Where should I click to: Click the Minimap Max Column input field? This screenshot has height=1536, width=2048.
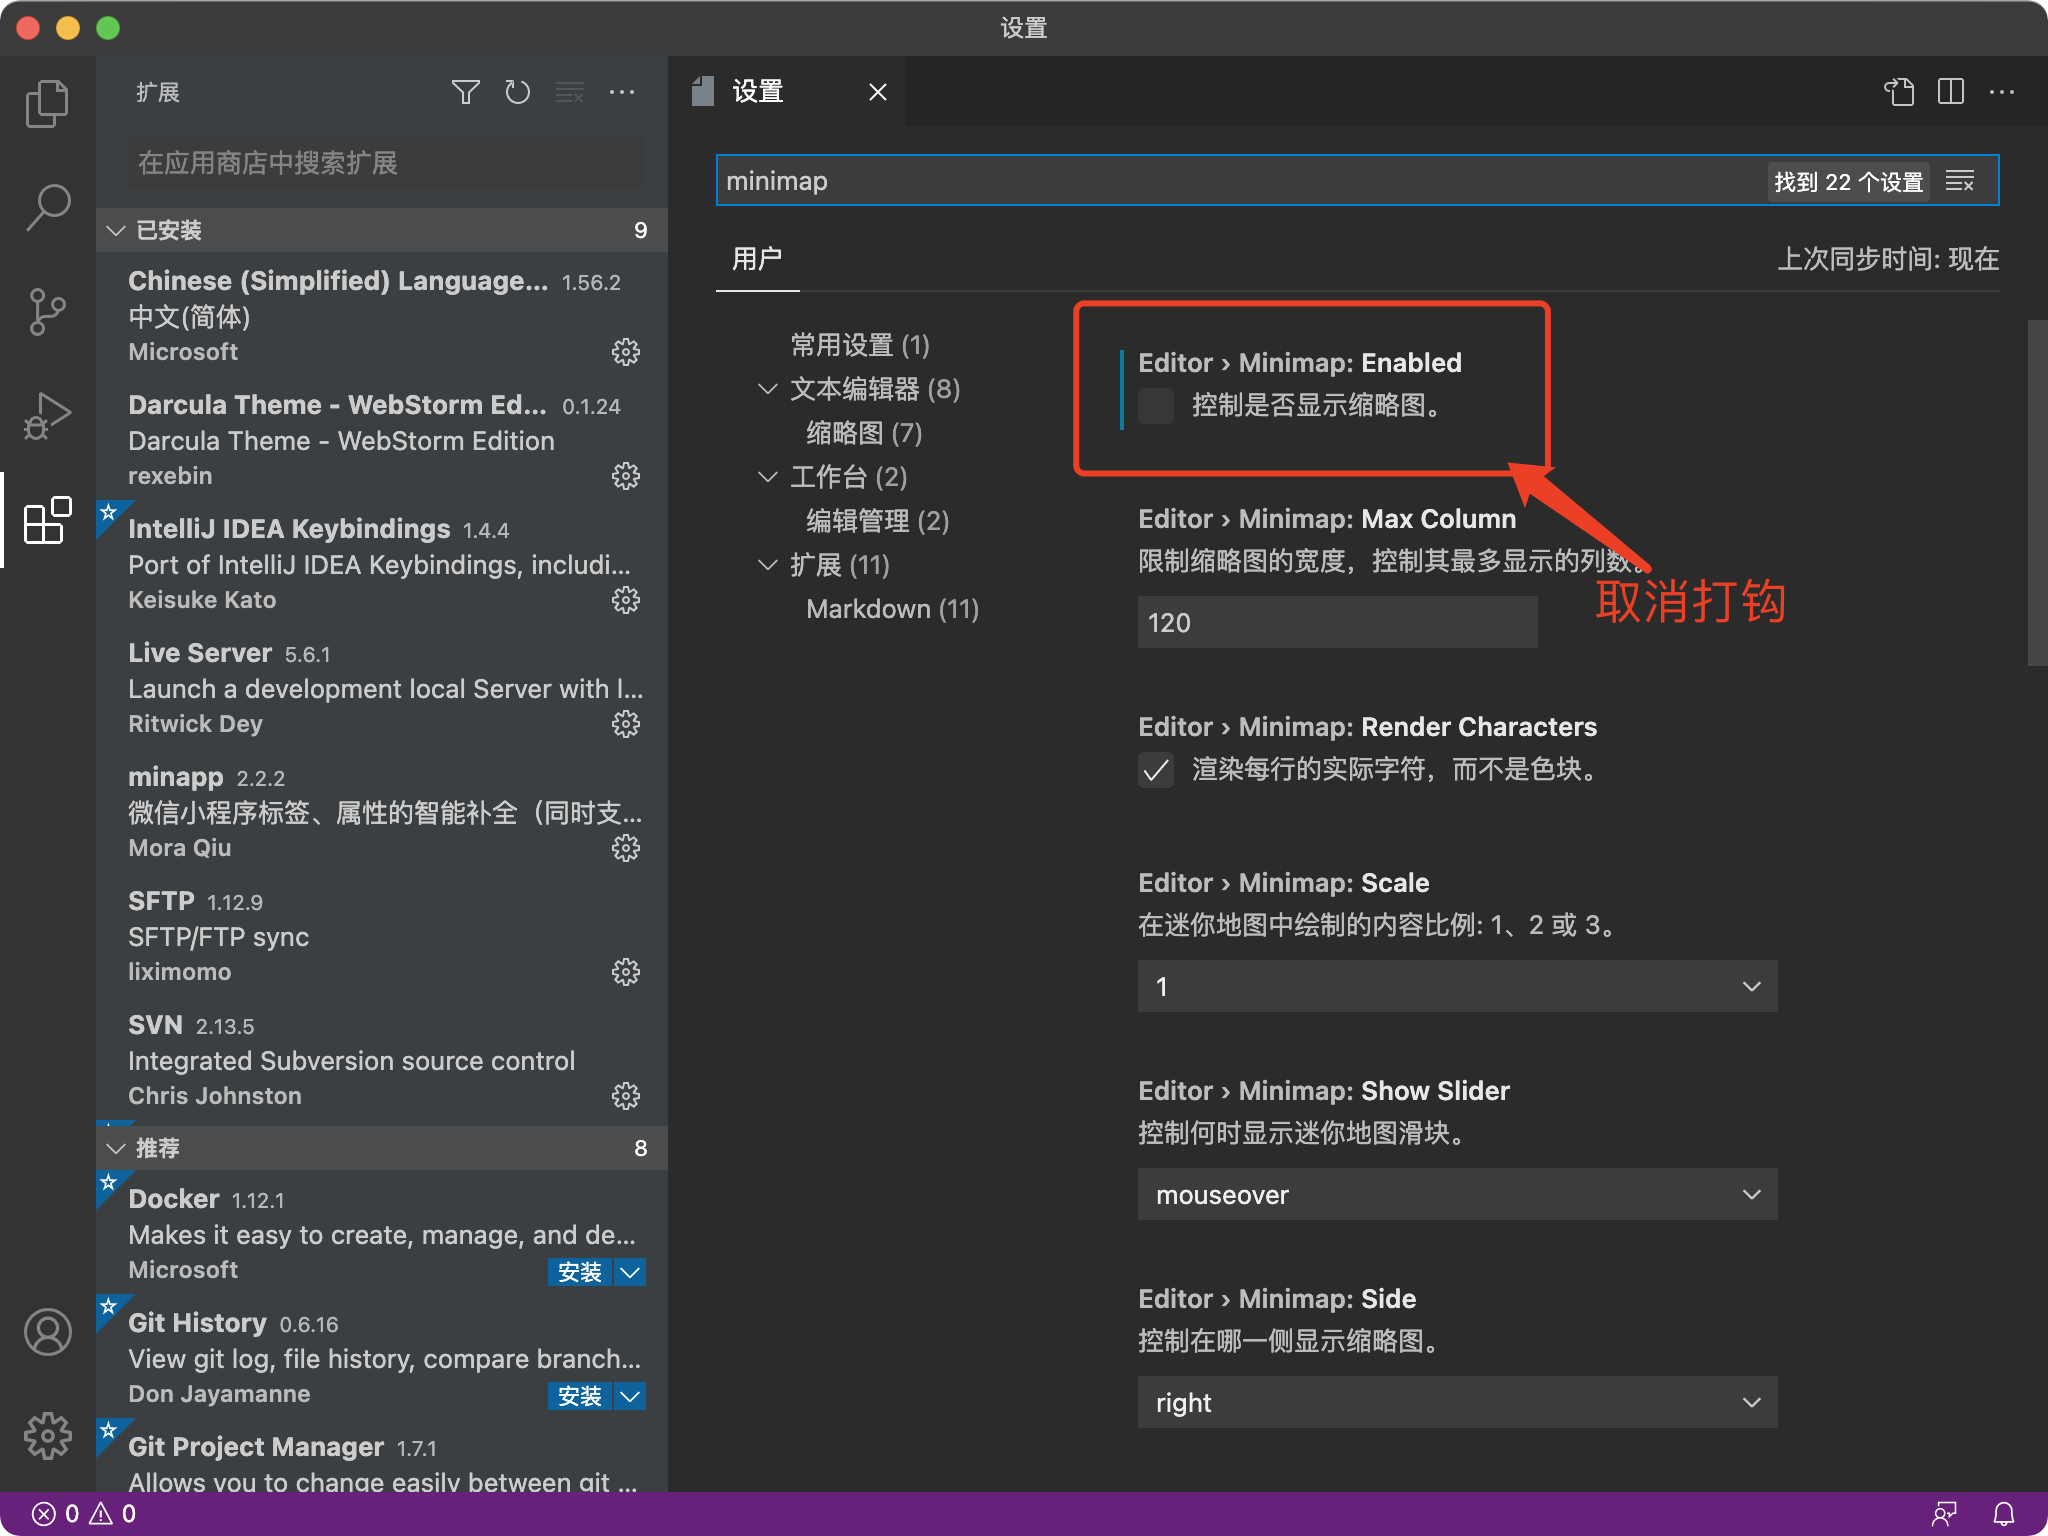pyautogui.click(x=1336, y=622)
